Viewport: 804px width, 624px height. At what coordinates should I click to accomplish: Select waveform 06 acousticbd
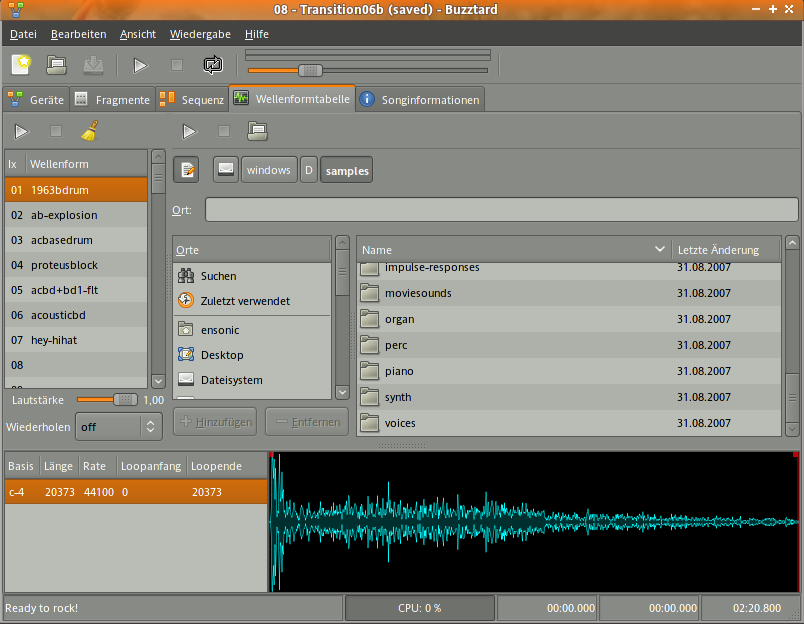[x=76, y=315]
